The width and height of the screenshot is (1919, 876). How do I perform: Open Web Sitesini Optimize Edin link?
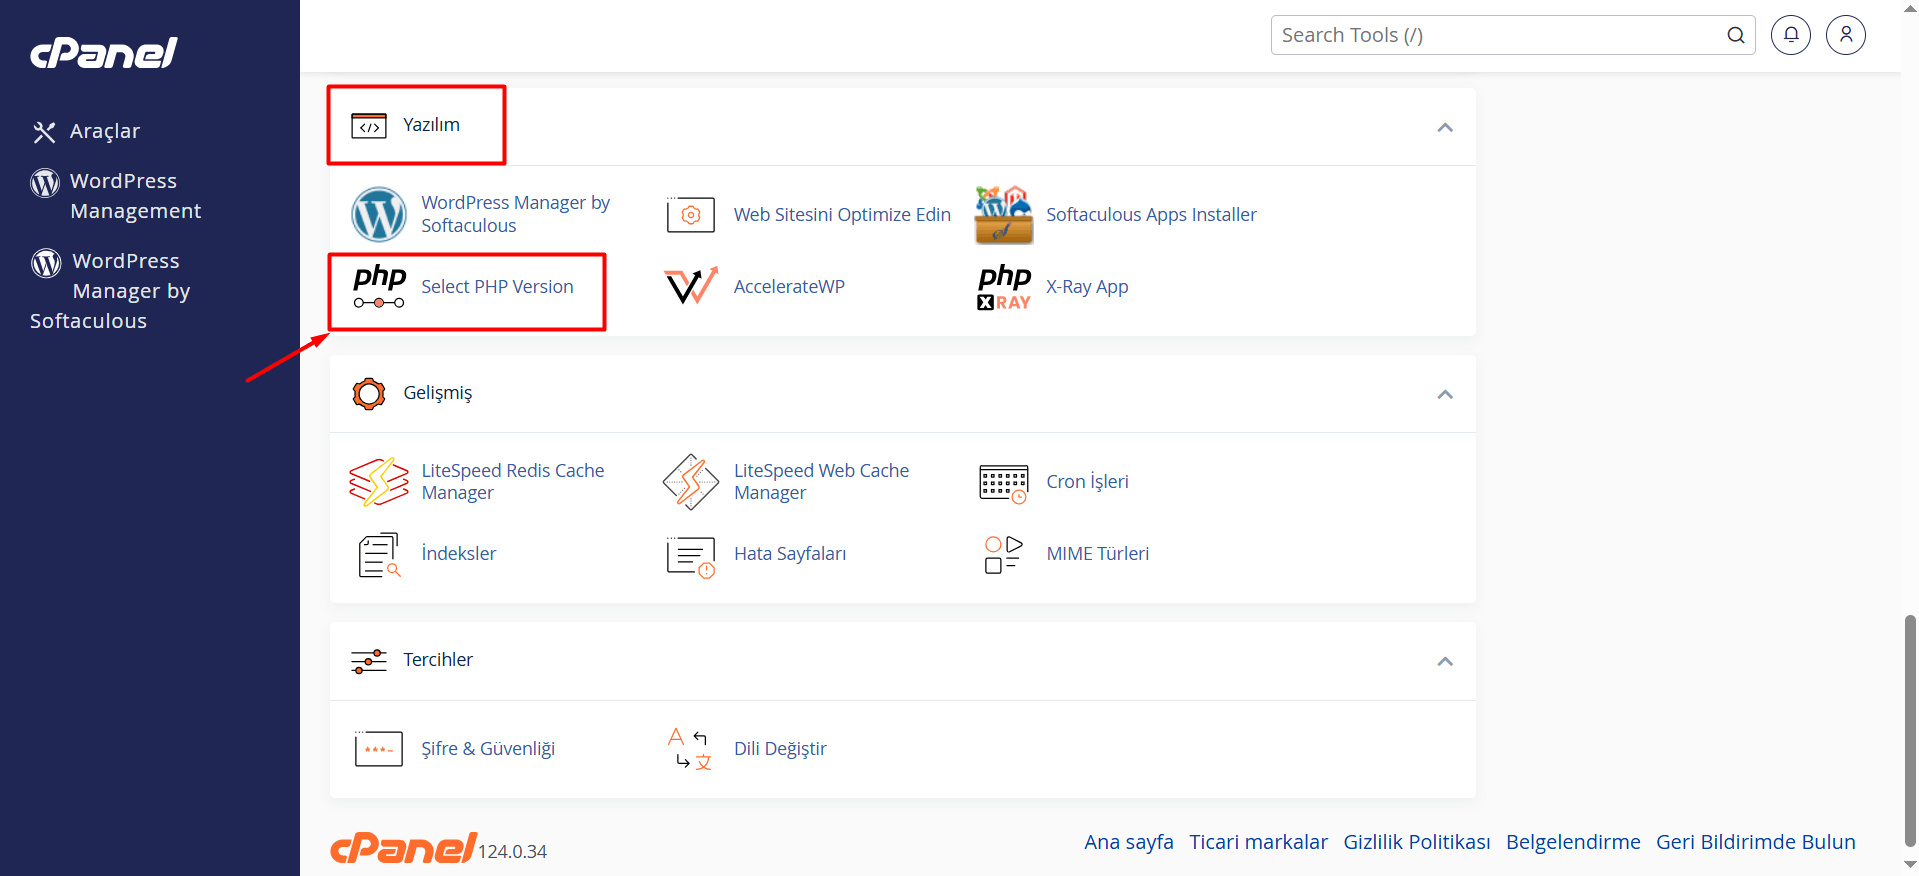pyautogui.click(x=842, y=214)
